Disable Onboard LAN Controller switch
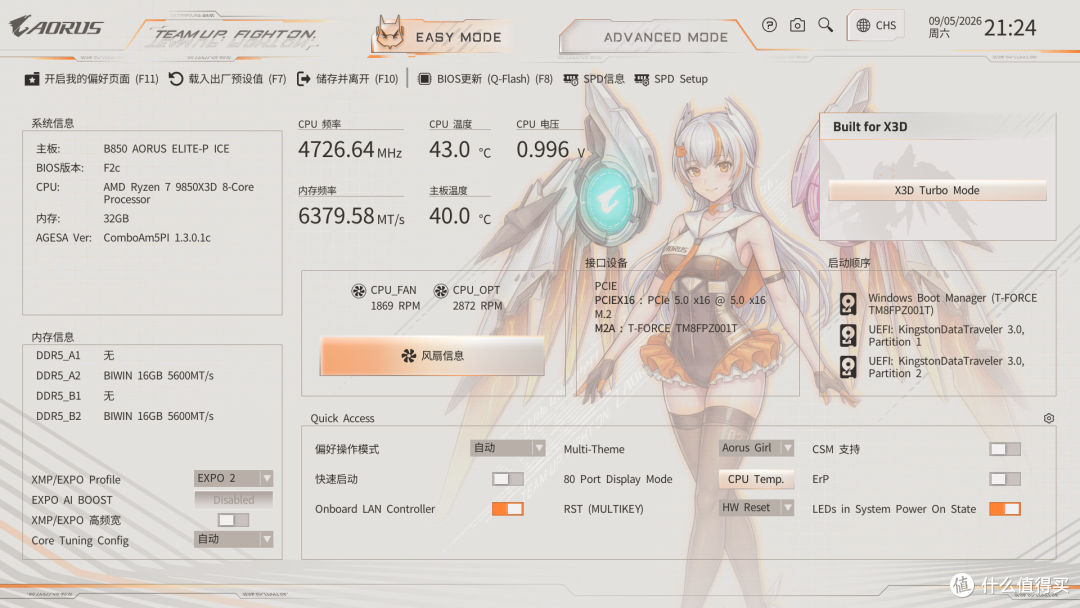1080x608 pixels. pyautogui.click(x=508, y=509)
